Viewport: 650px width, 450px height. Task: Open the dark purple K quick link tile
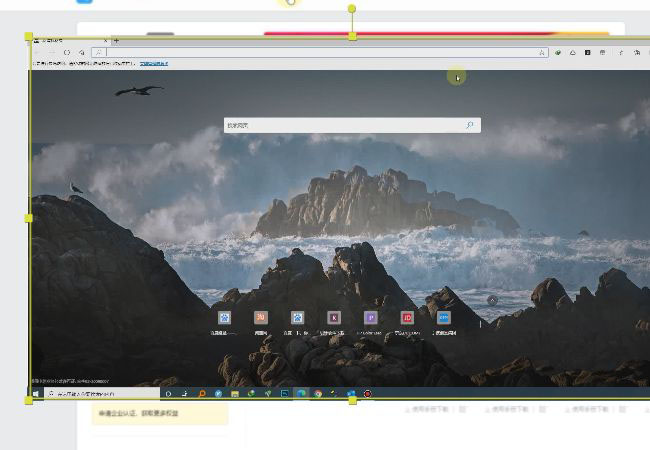coord(334,318)
